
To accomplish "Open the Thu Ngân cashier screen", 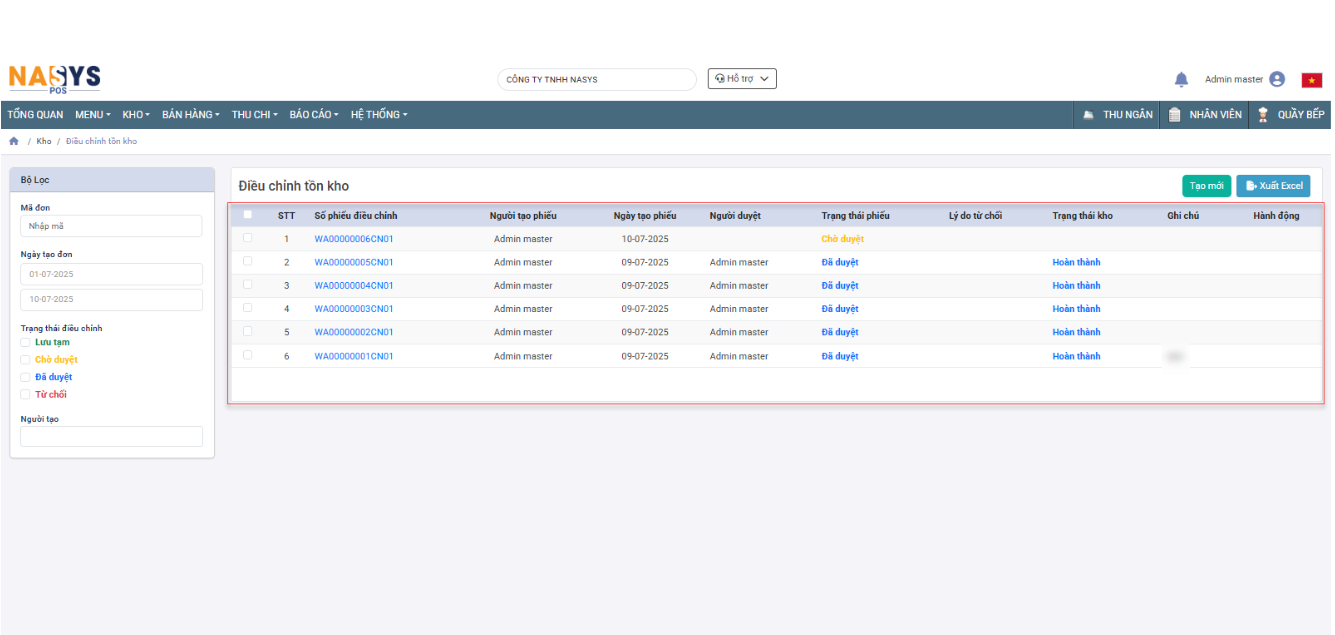I will click(x=1117, y=115).
